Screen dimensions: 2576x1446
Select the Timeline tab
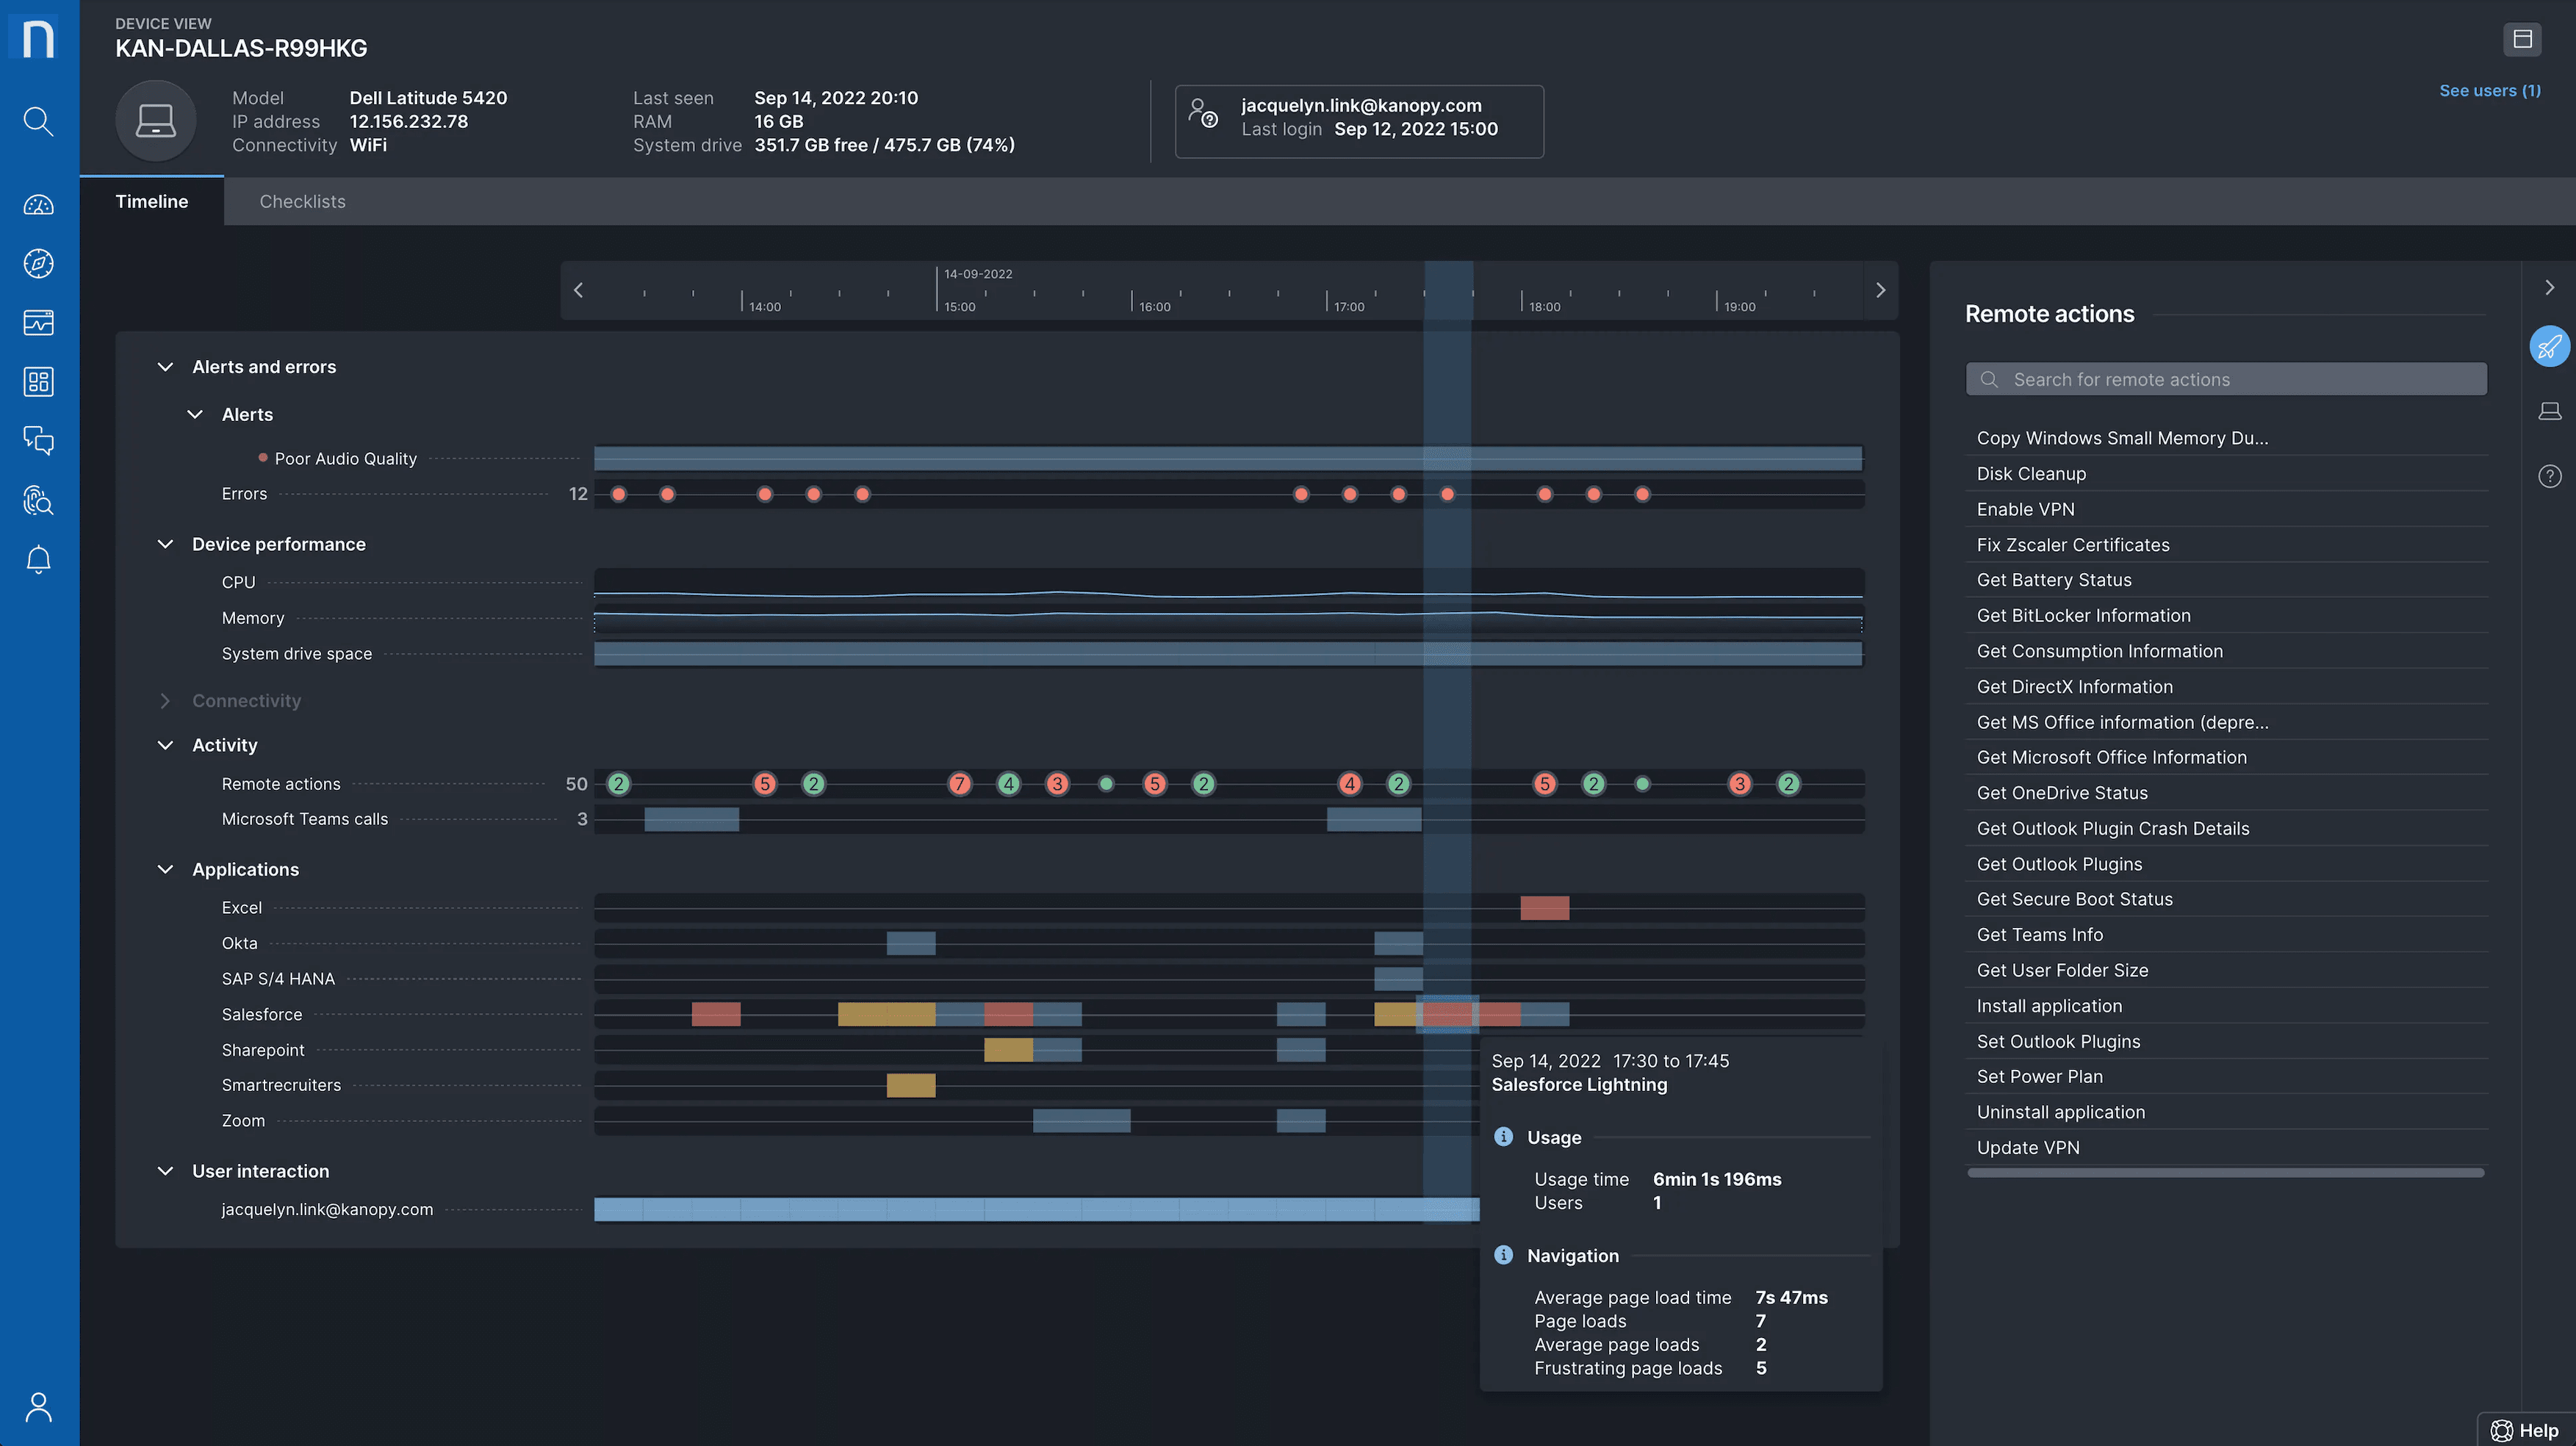[151, 202]
